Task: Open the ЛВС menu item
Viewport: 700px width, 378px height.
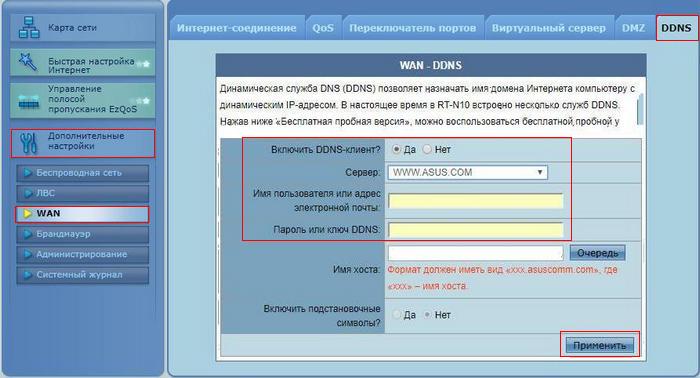Action: tap(83, 193)
